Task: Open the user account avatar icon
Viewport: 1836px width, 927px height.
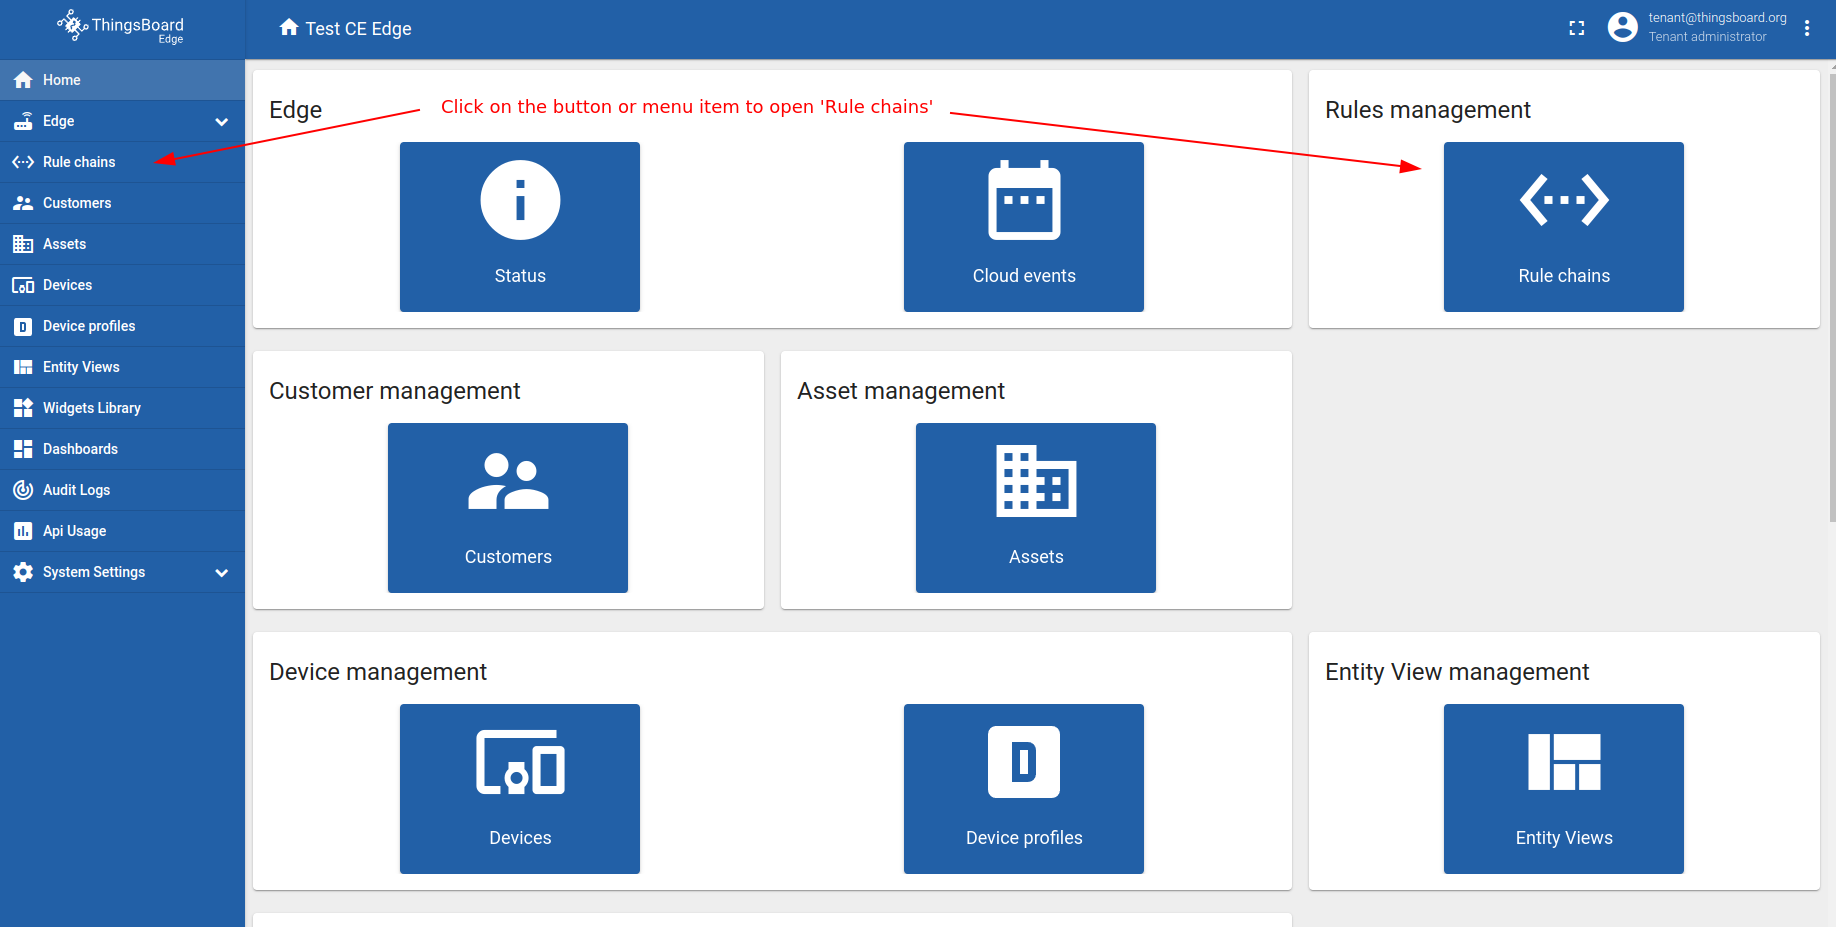Action: click(x=1622, y=28)
